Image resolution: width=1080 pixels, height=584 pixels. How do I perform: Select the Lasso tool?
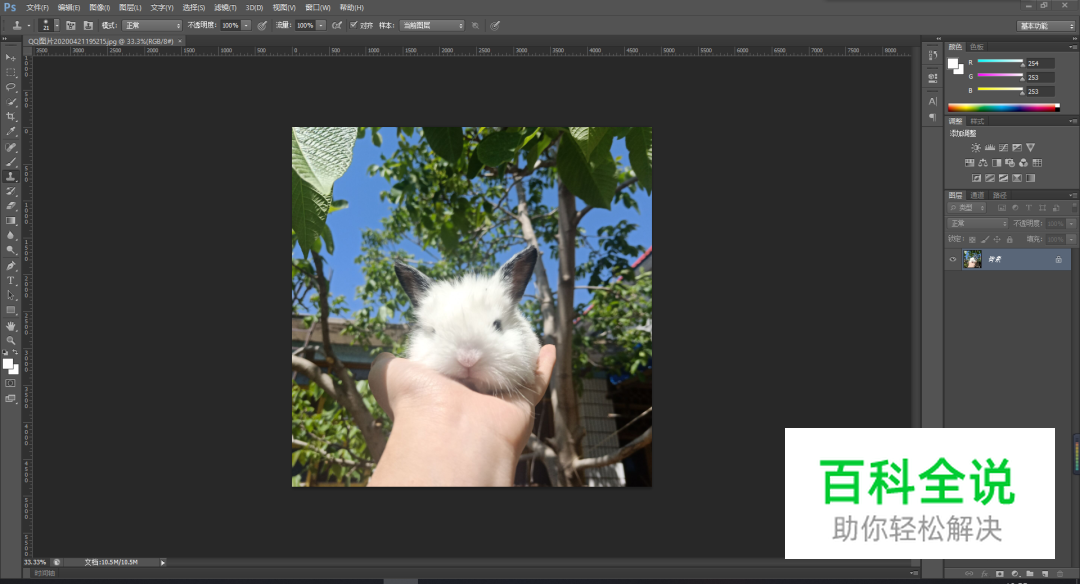(11, 86)
